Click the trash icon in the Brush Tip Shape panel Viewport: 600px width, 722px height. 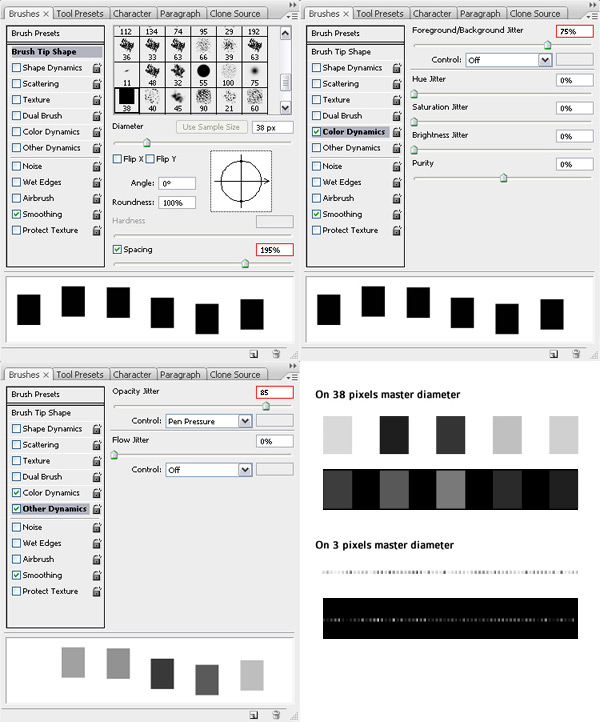[276, 354]
